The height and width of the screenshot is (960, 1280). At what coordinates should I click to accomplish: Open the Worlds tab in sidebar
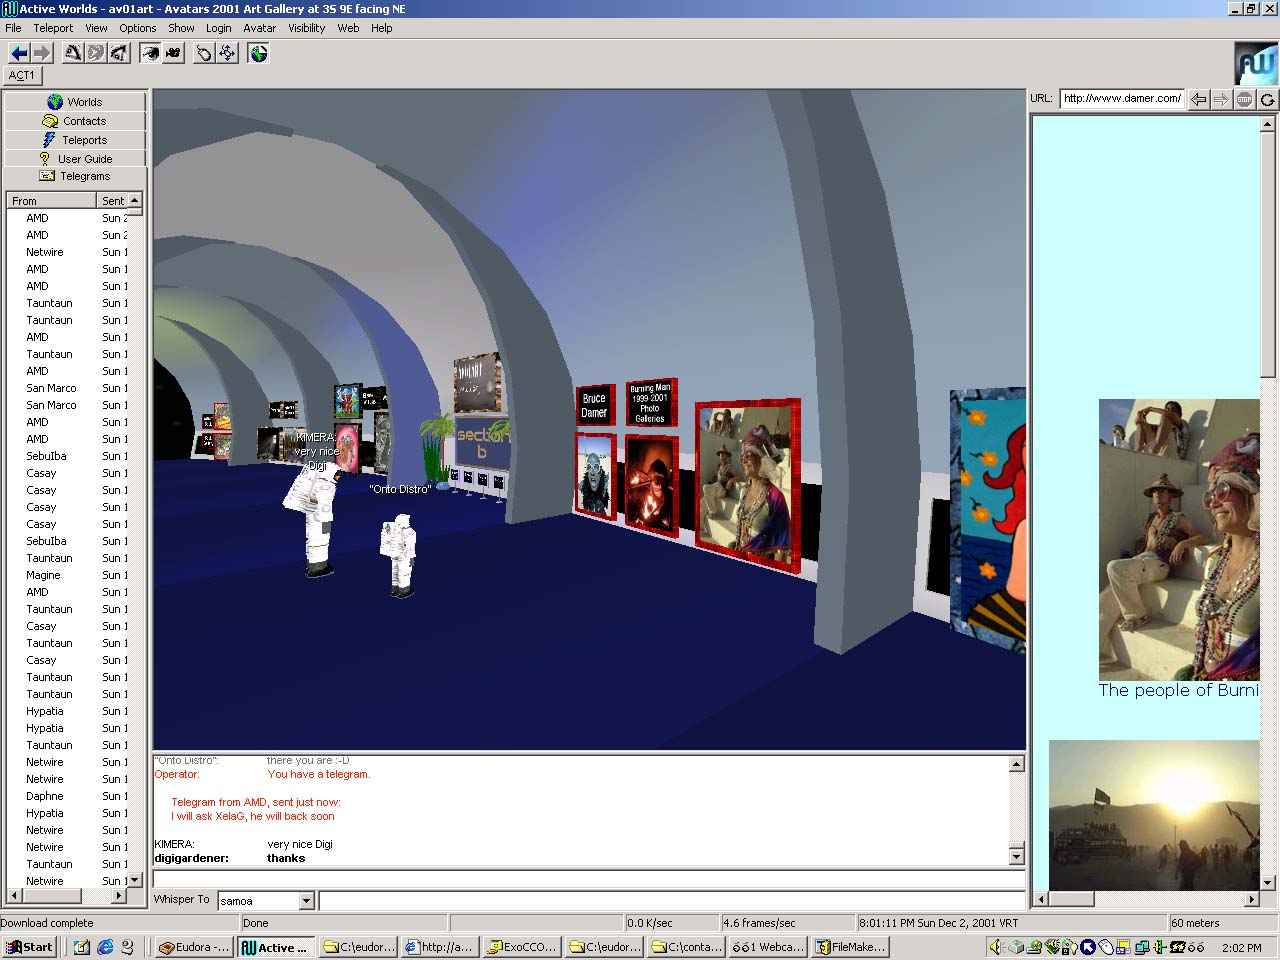75,102
